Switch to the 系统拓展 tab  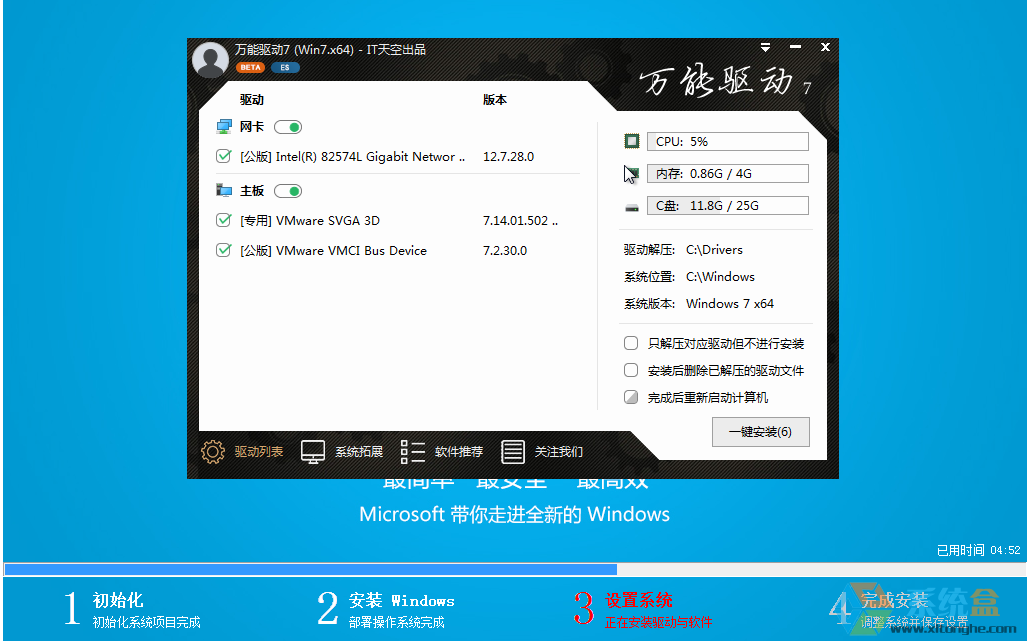pyautogui.click(x=359, y=452)
